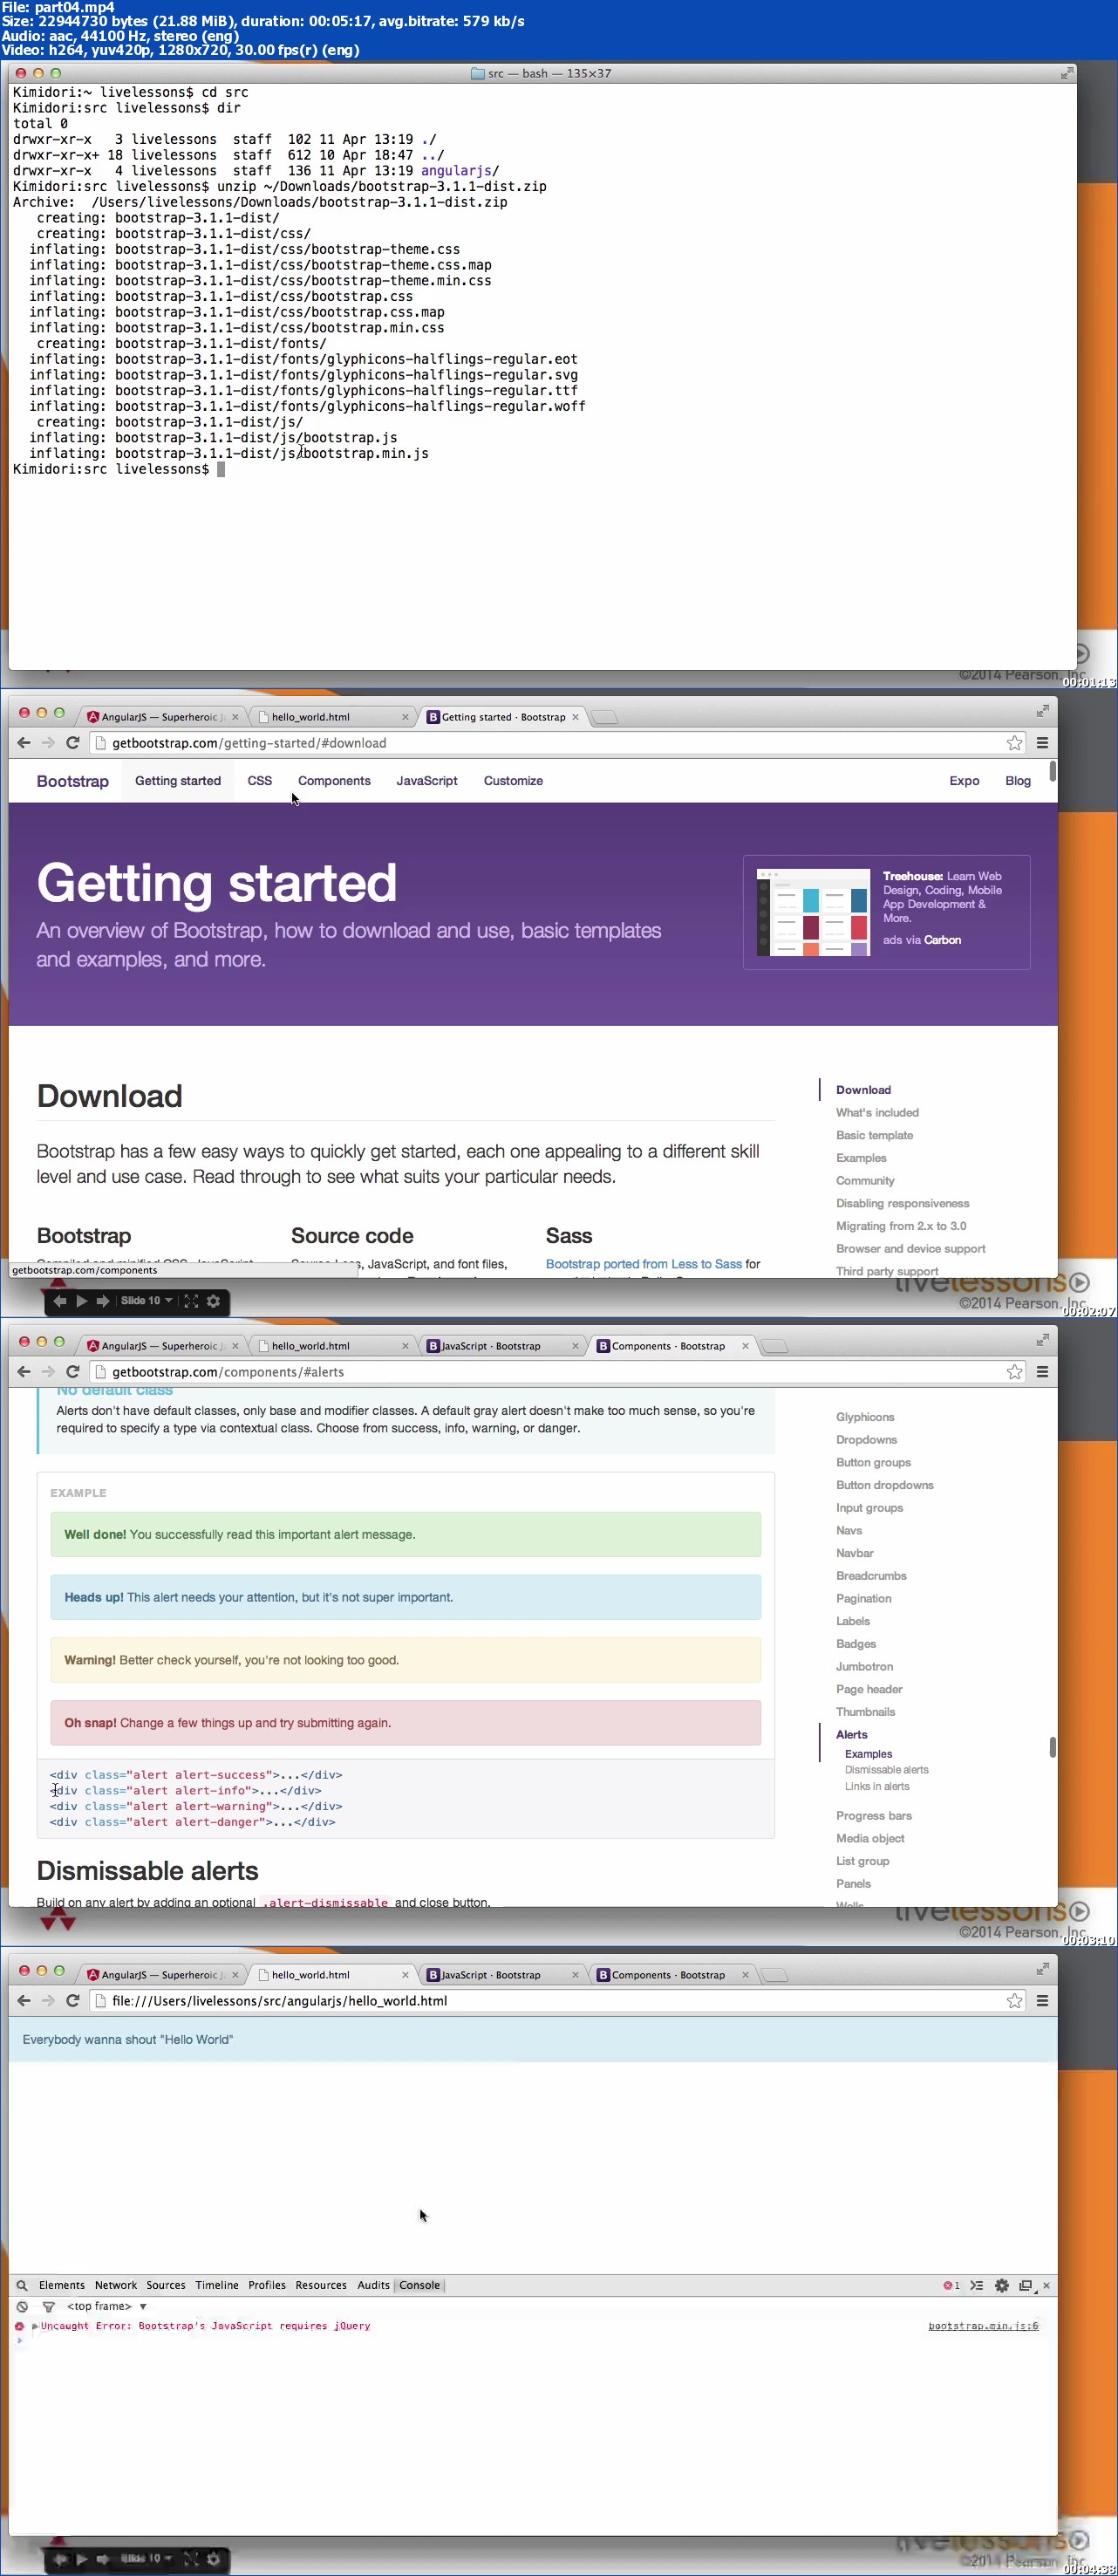This screenshot has height=2576, width=1118.
Task: Click the Carbon link in the ad
Action: coord(942,939)
